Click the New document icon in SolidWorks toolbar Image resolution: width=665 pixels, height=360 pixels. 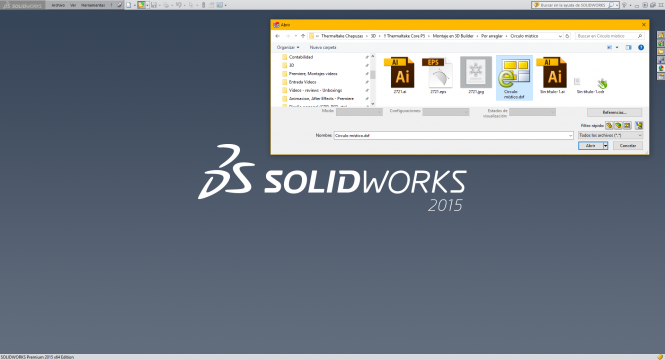[x=129, y=5]
